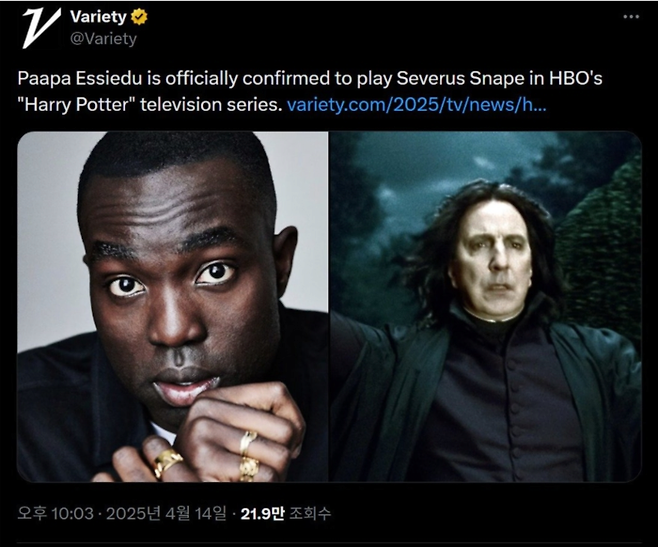658x547 pixels.
Task: Click the gold rings on hand in left photo
Action: (248, 455)
